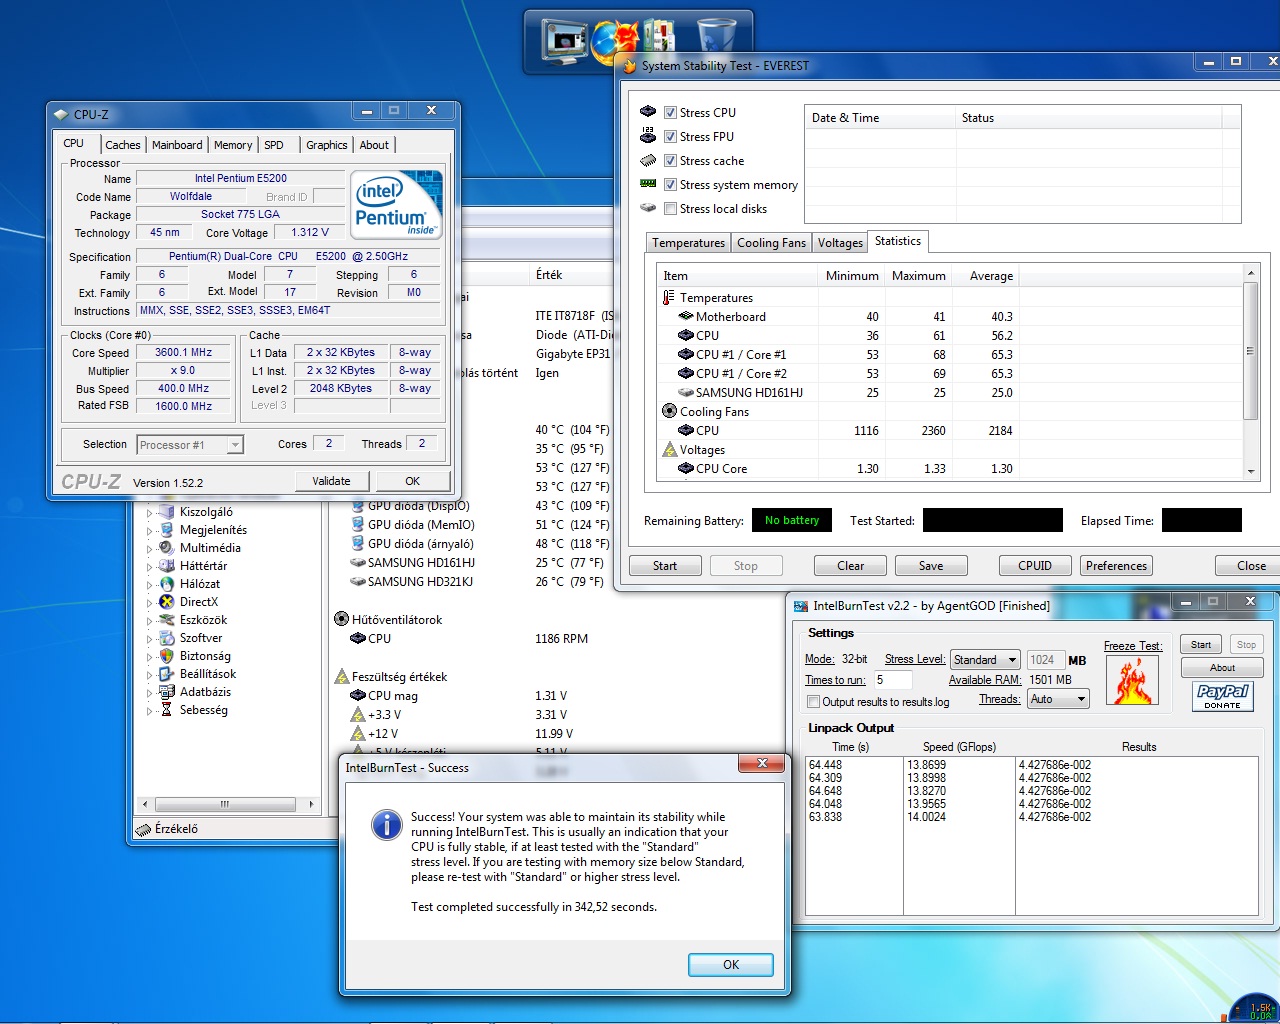Click the Stress CPU chip icon
The width and height of the screenshot is (1280, 1024).
[x=648, y=112]
